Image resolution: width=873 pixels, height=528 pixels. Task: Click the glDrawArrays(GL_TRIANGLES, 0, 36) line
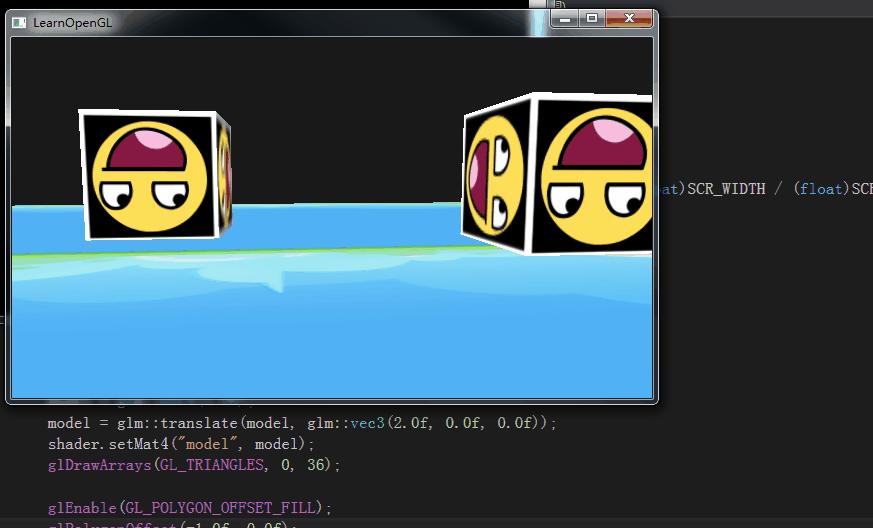pos(194,465)
